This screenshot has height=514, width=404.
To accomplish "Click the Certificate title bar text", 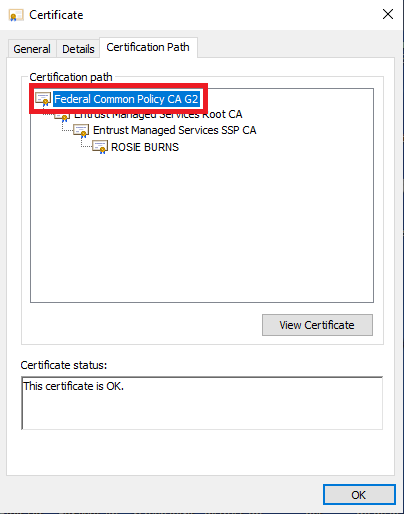I will click(x=56, y=15).
